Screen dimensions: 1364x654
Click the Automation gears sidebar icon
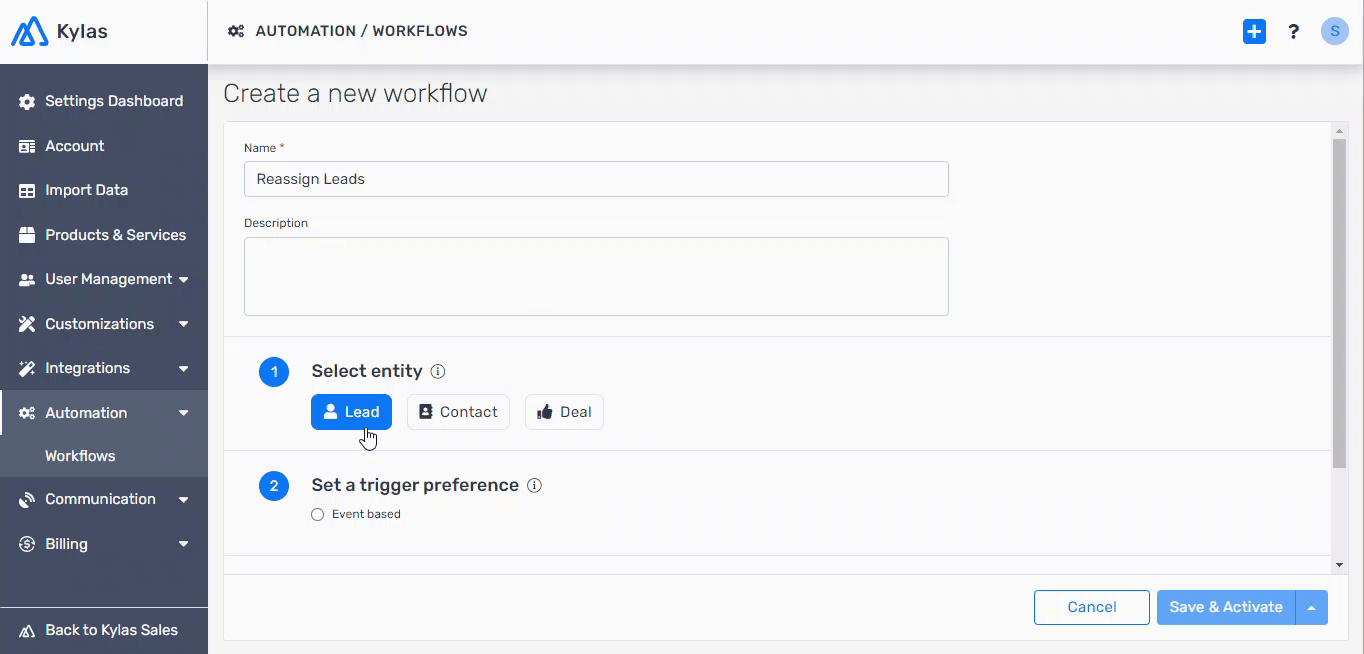coord(27,413)
